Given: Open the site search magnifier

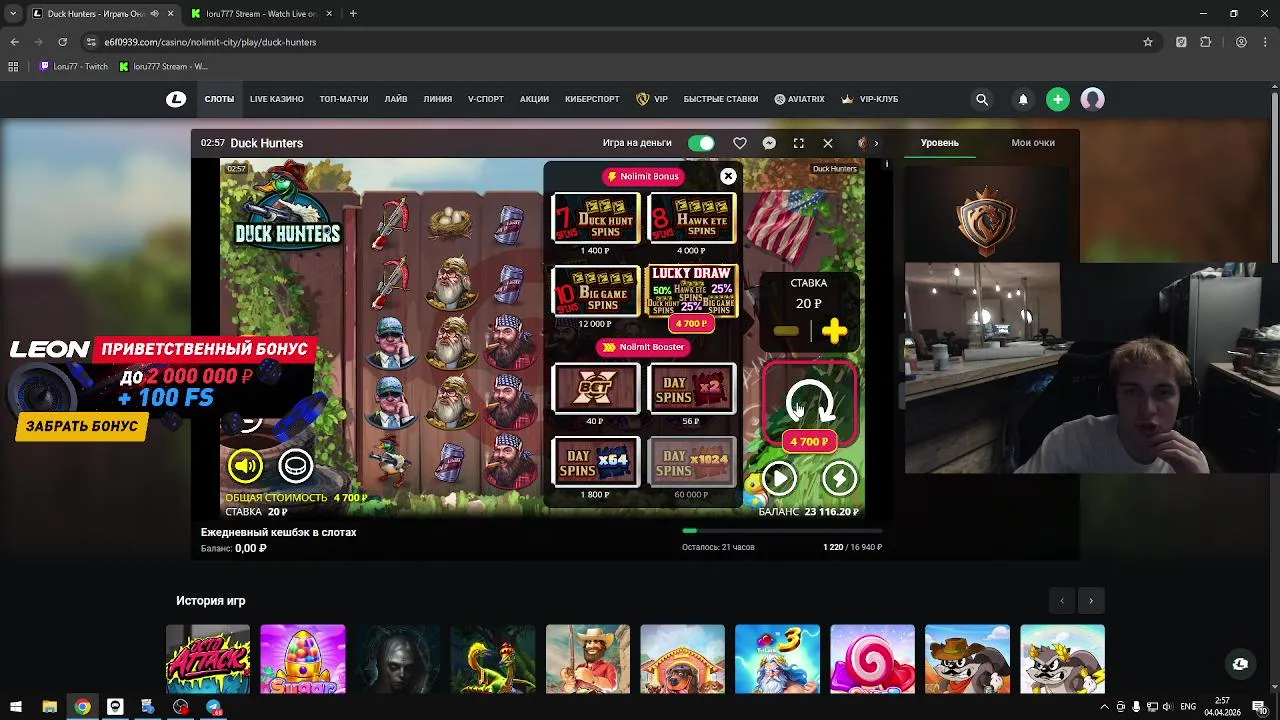Looking at the screenshot, I should (x=982, y=99).
